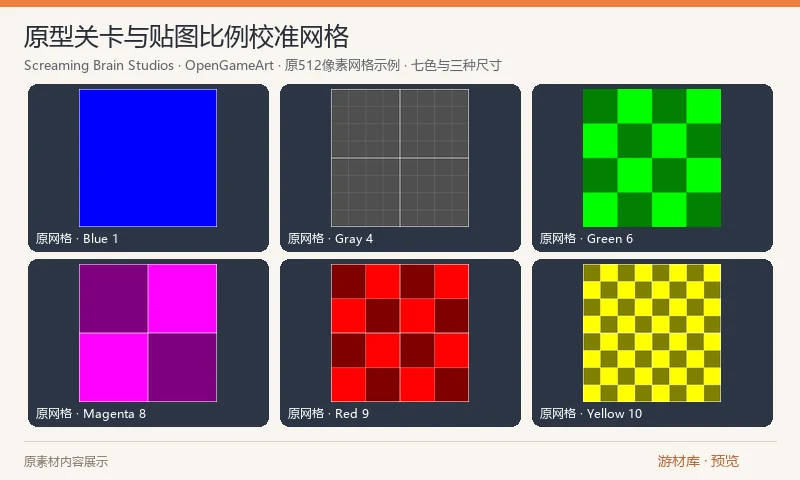Open the Gray 4 grid thumbnail

400,158
